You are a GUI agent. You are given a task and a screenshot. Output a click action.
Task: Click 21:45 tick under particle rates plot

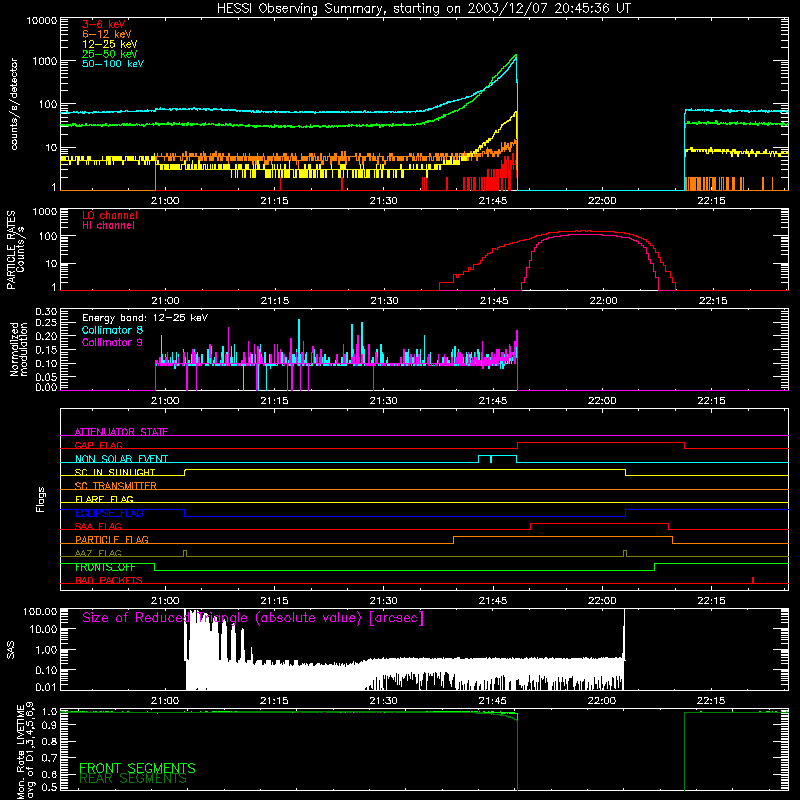point(494,301)
